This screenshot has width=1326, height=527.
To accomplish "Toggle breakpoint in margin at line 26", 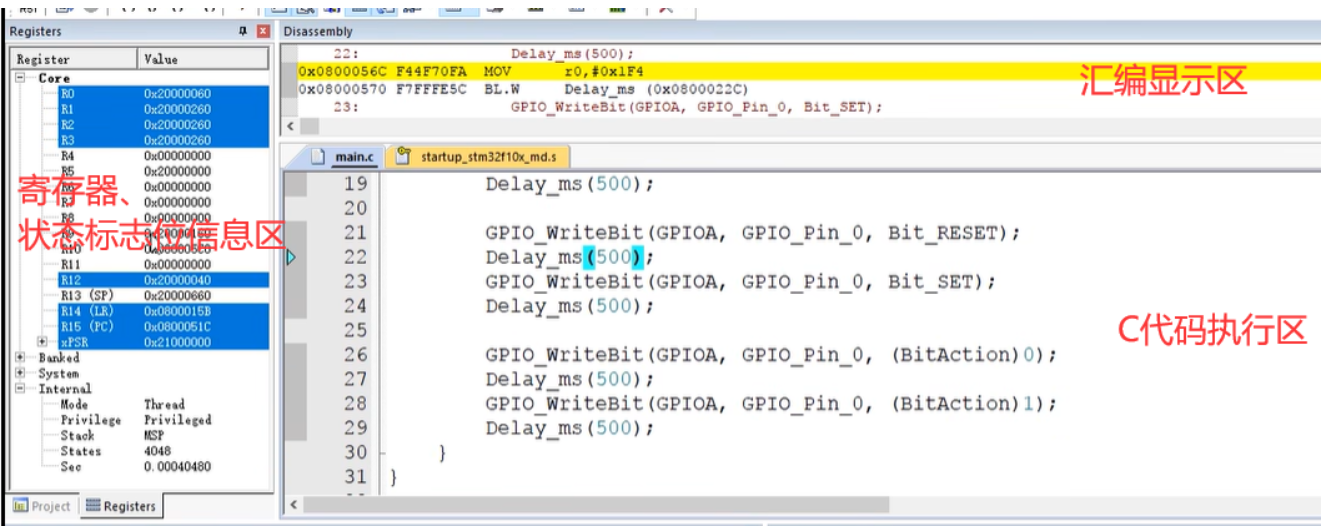I will click(296, 355).
